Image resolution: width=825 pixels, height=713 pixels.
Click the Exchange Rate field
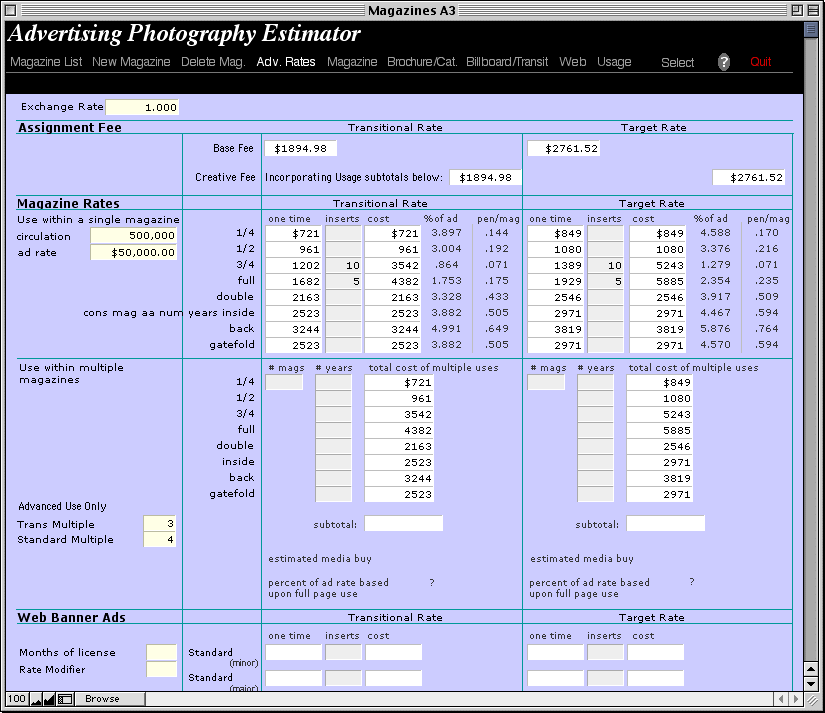click(x=142, y=107)
